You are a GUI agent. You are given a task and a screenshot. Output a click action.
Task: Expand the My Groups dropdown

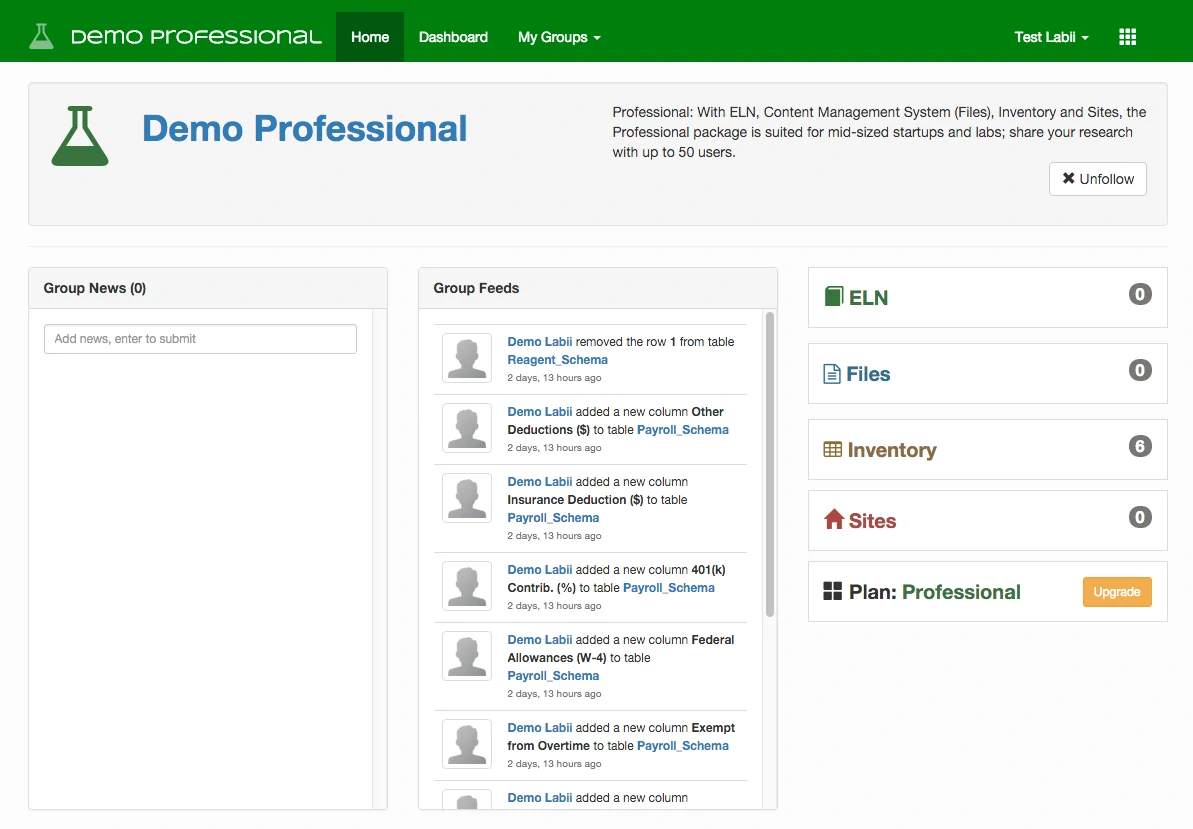[x=559, y=37]
